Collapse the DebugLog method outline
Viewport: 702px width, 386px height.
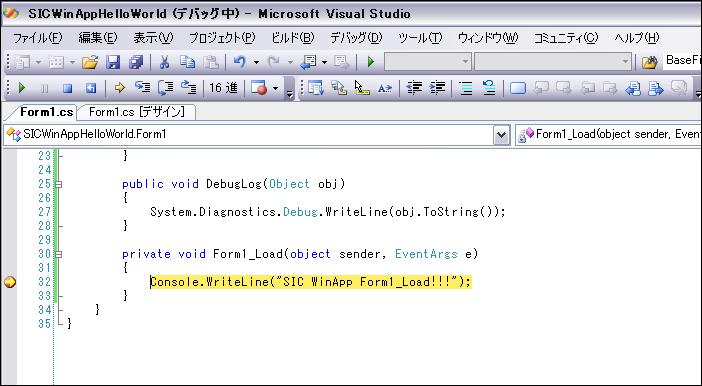click(x=58, y=184)
